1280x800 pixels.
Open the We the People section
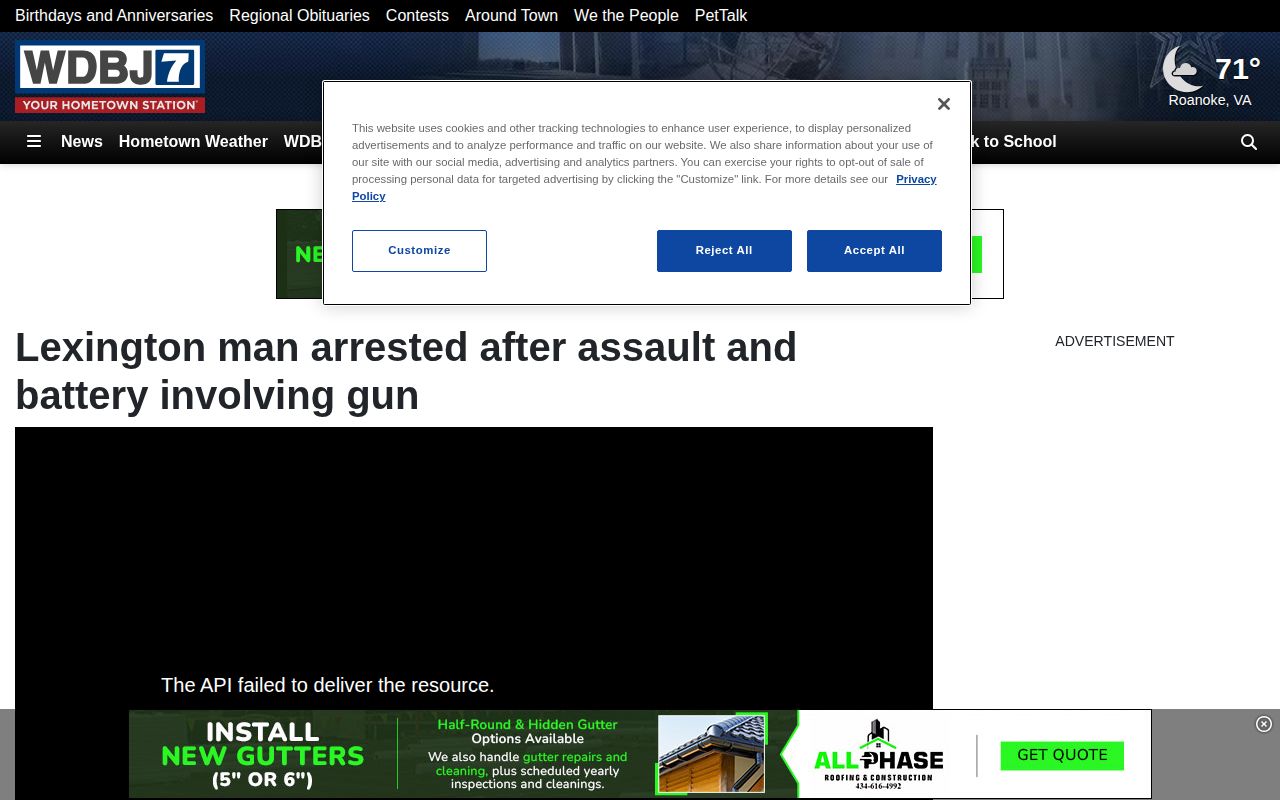tap(626, 16)
